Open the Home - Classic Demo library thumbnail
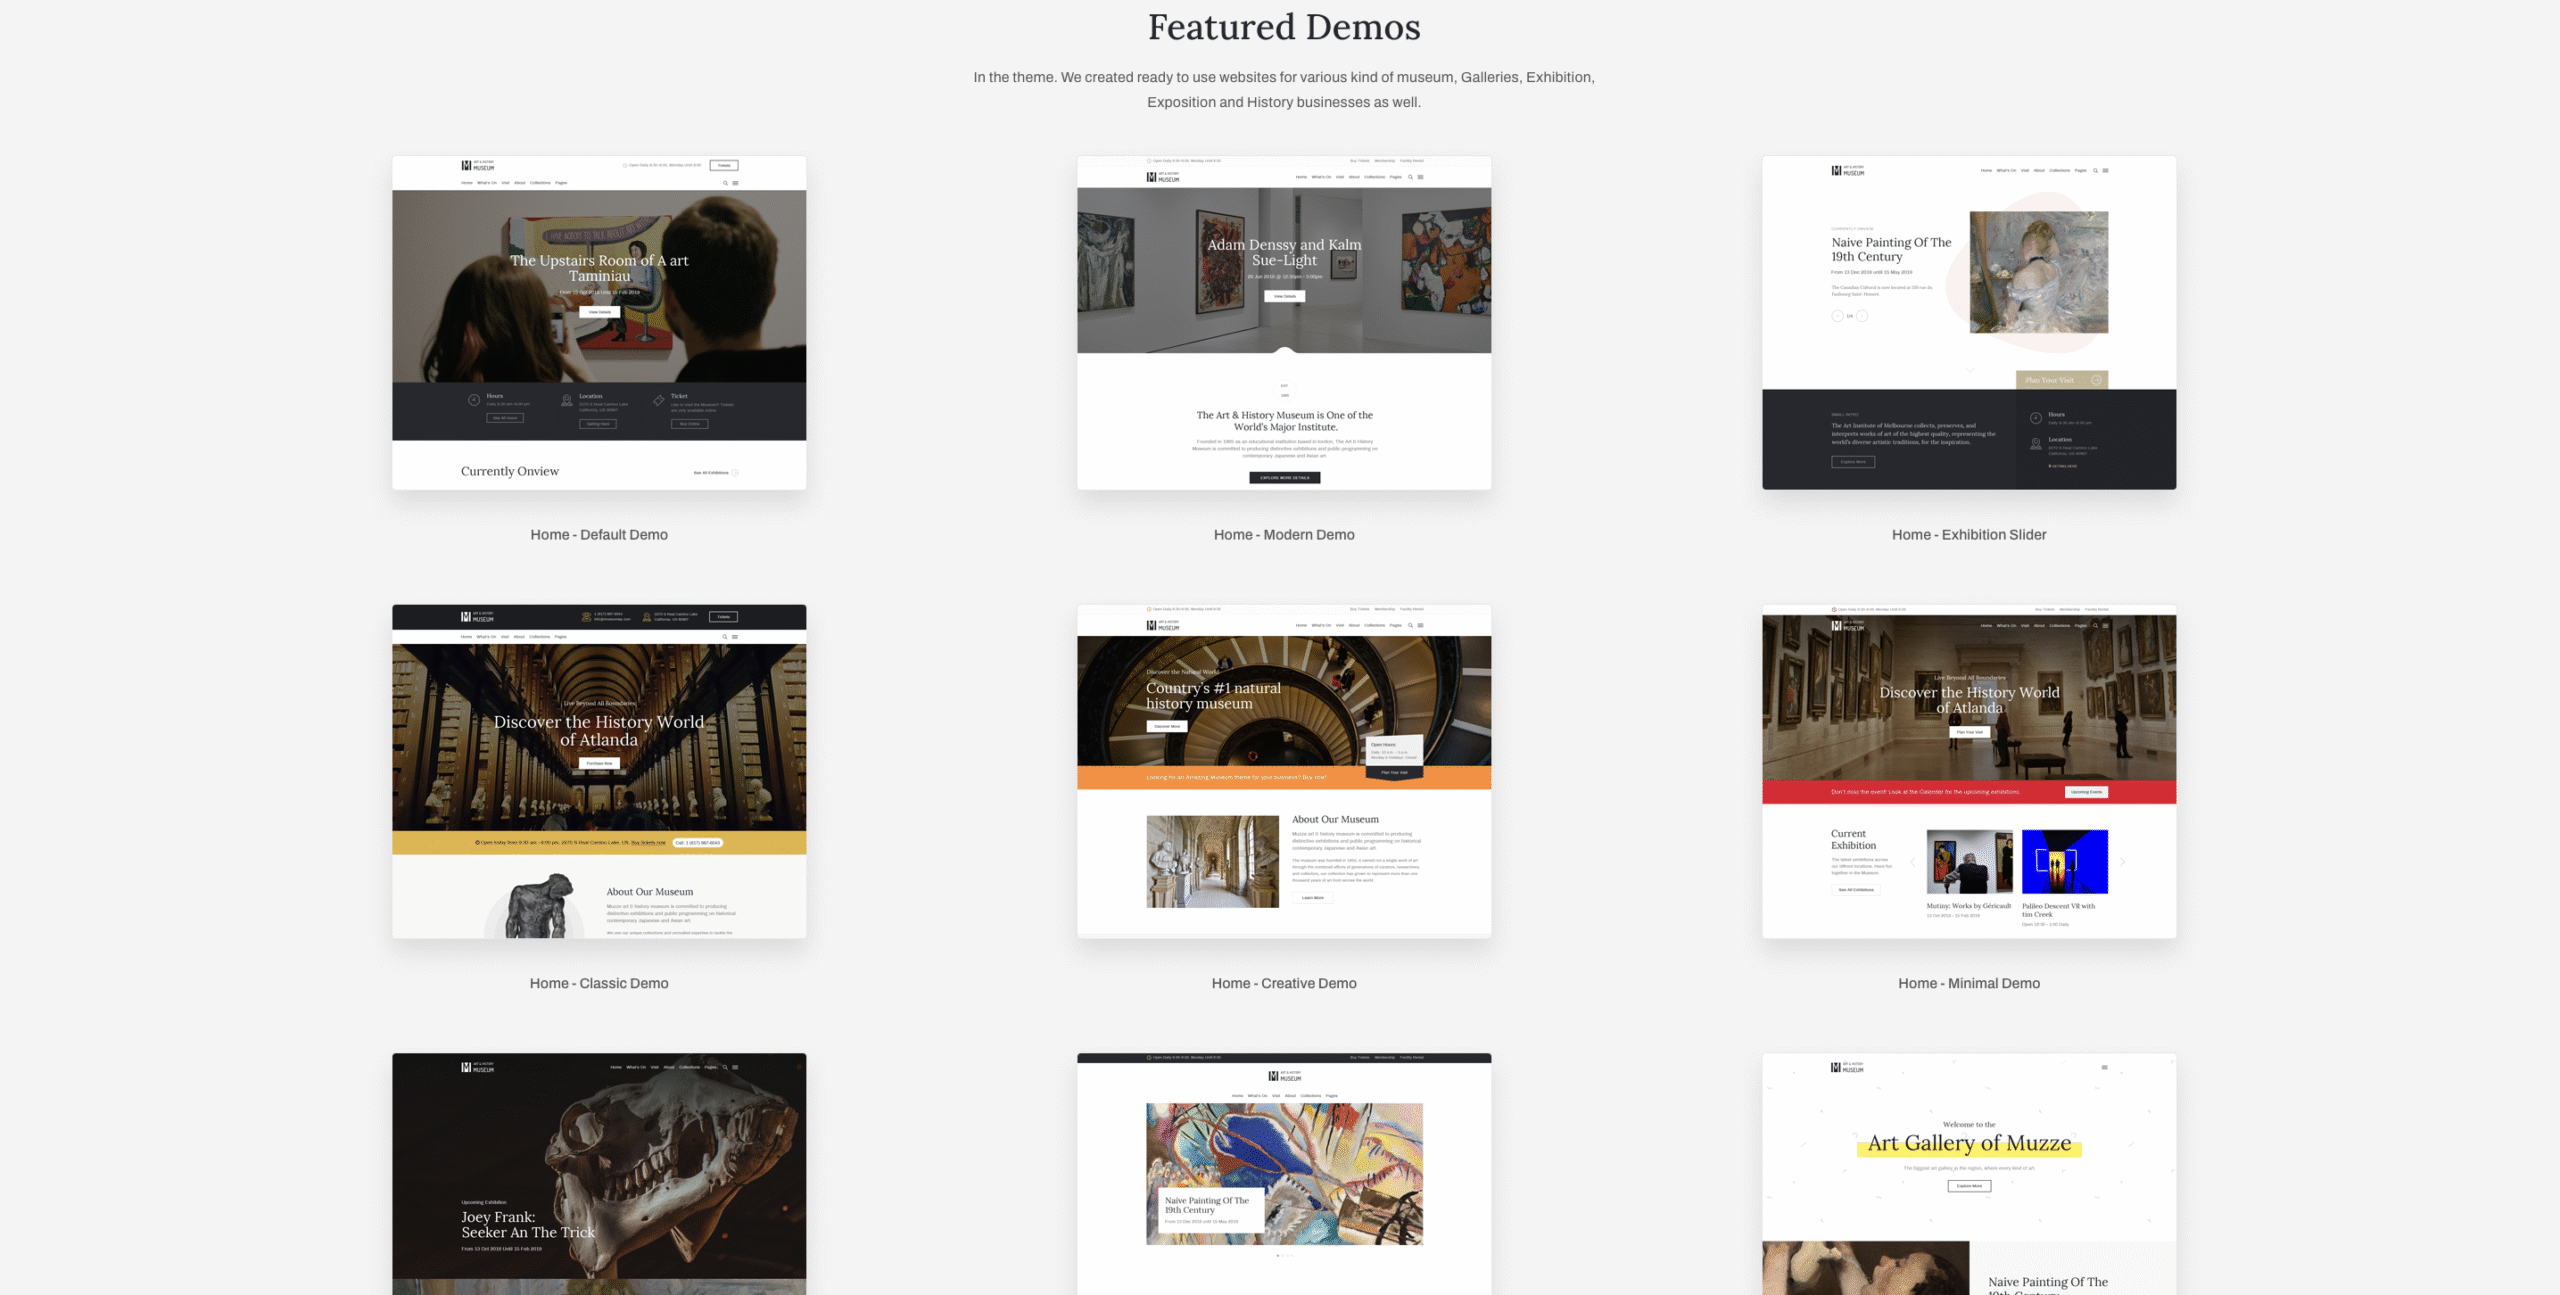The image size is (2560, 1295). (599, 771)
